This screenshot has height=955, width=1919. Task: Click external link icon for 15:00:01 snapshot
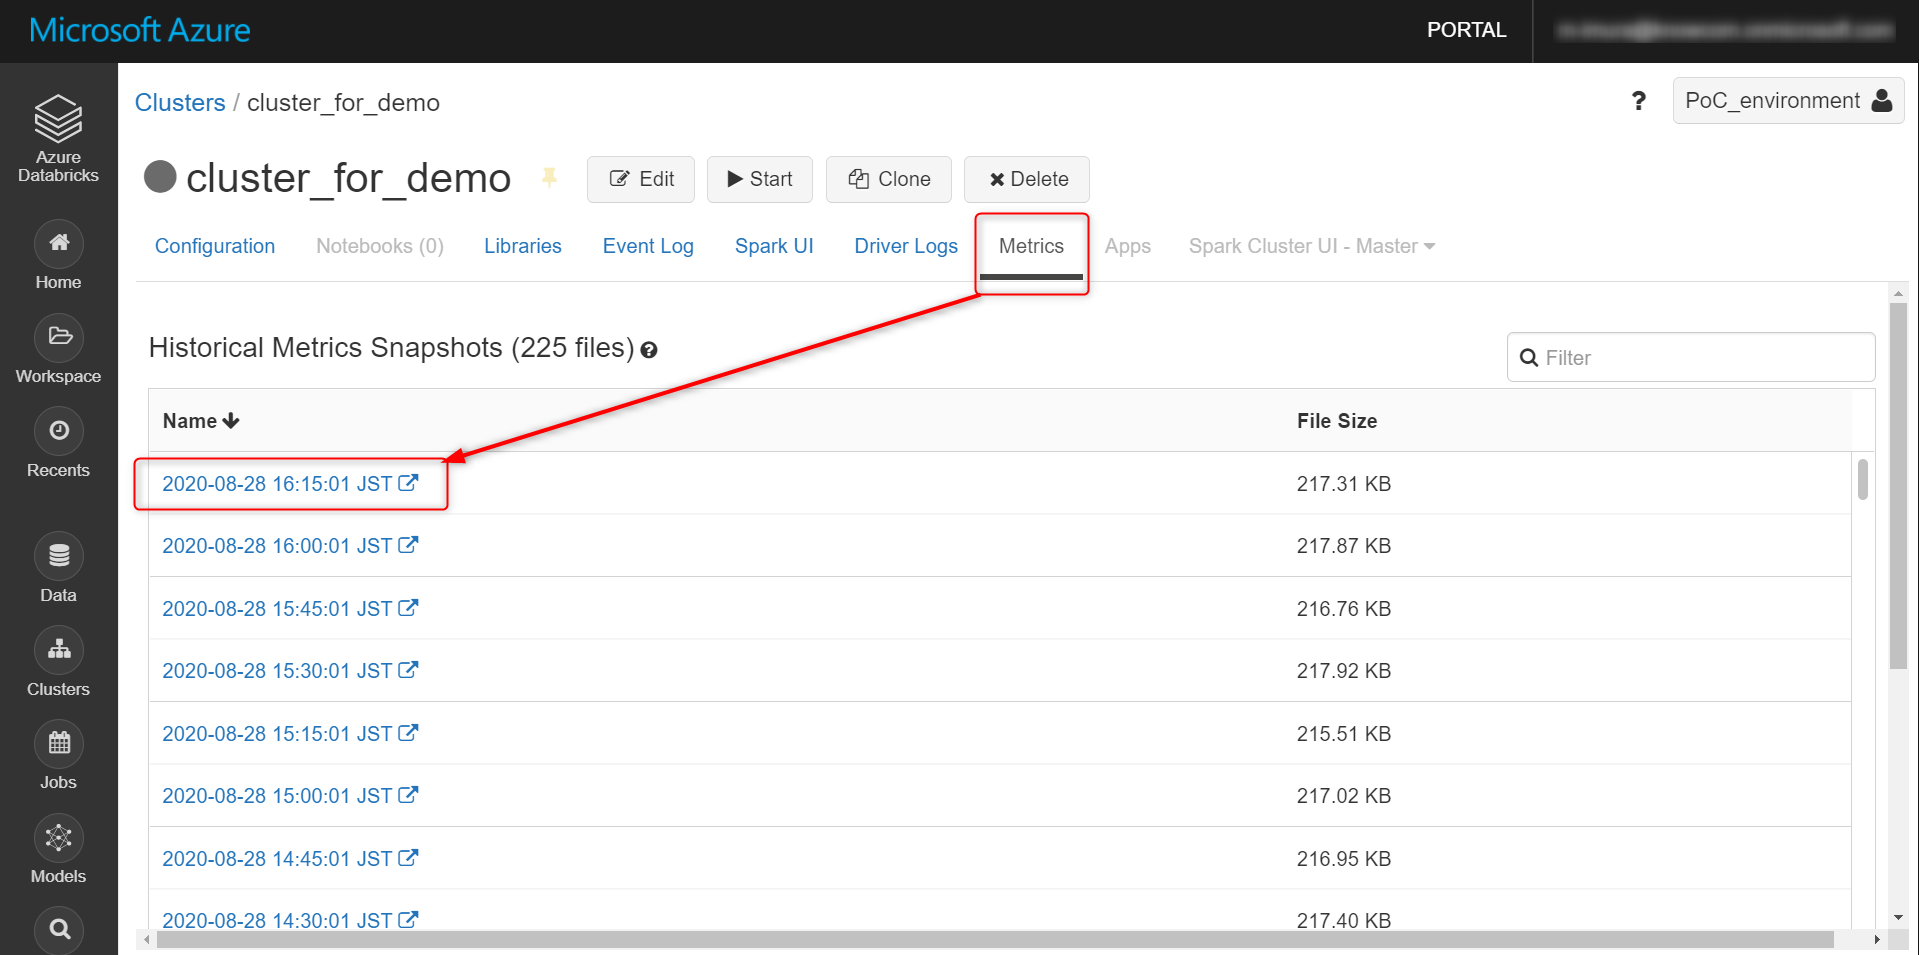pyautogui.click(x=408, y=795)
